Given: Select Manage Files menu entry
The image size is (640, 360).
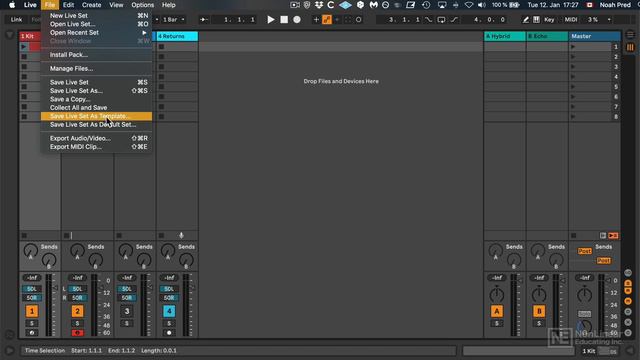Looking at the screenshot, I should tap(96, 69).
